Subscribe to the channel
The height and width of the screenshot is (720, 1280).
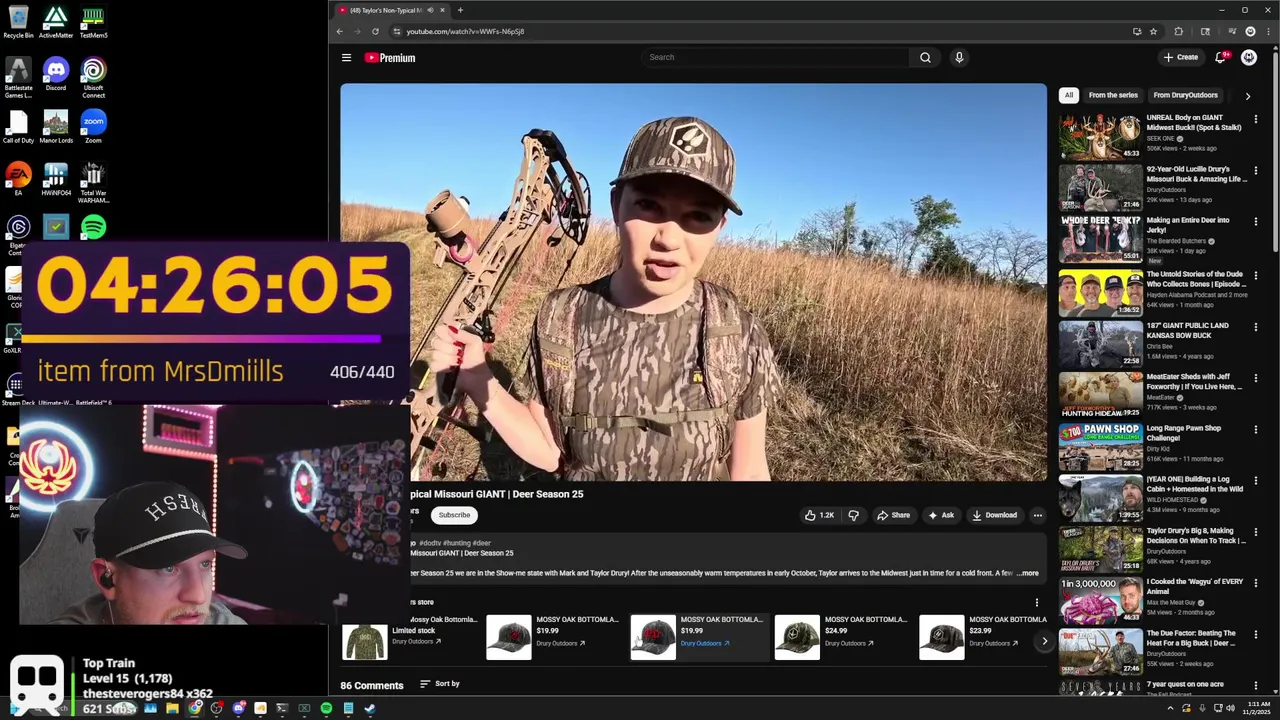(x=454, y=515)
